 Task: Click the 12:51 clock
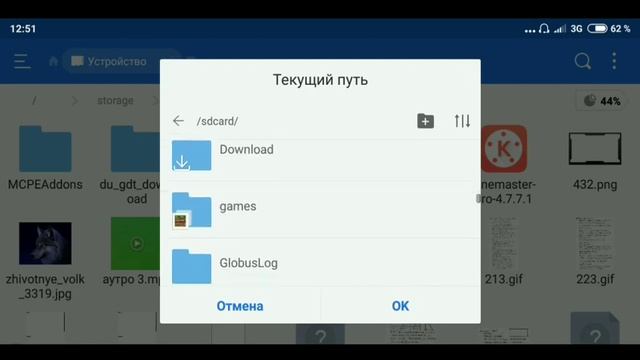point(23,29)
